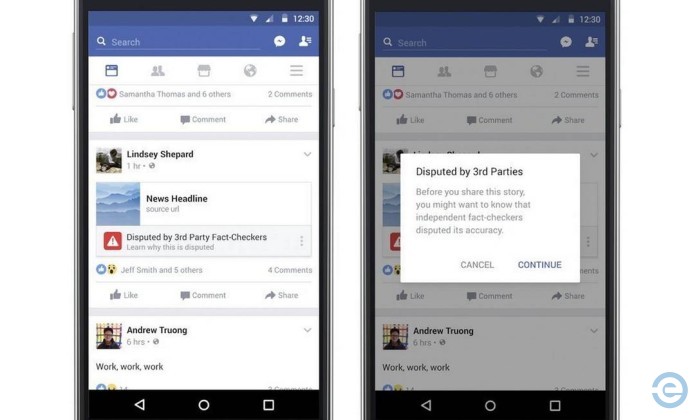Image resolution: width=699 pixels, height=420 pixels.
Task: Click the red warning icon on disputed story
Action: pyautogui.click(x=113, y=241)
